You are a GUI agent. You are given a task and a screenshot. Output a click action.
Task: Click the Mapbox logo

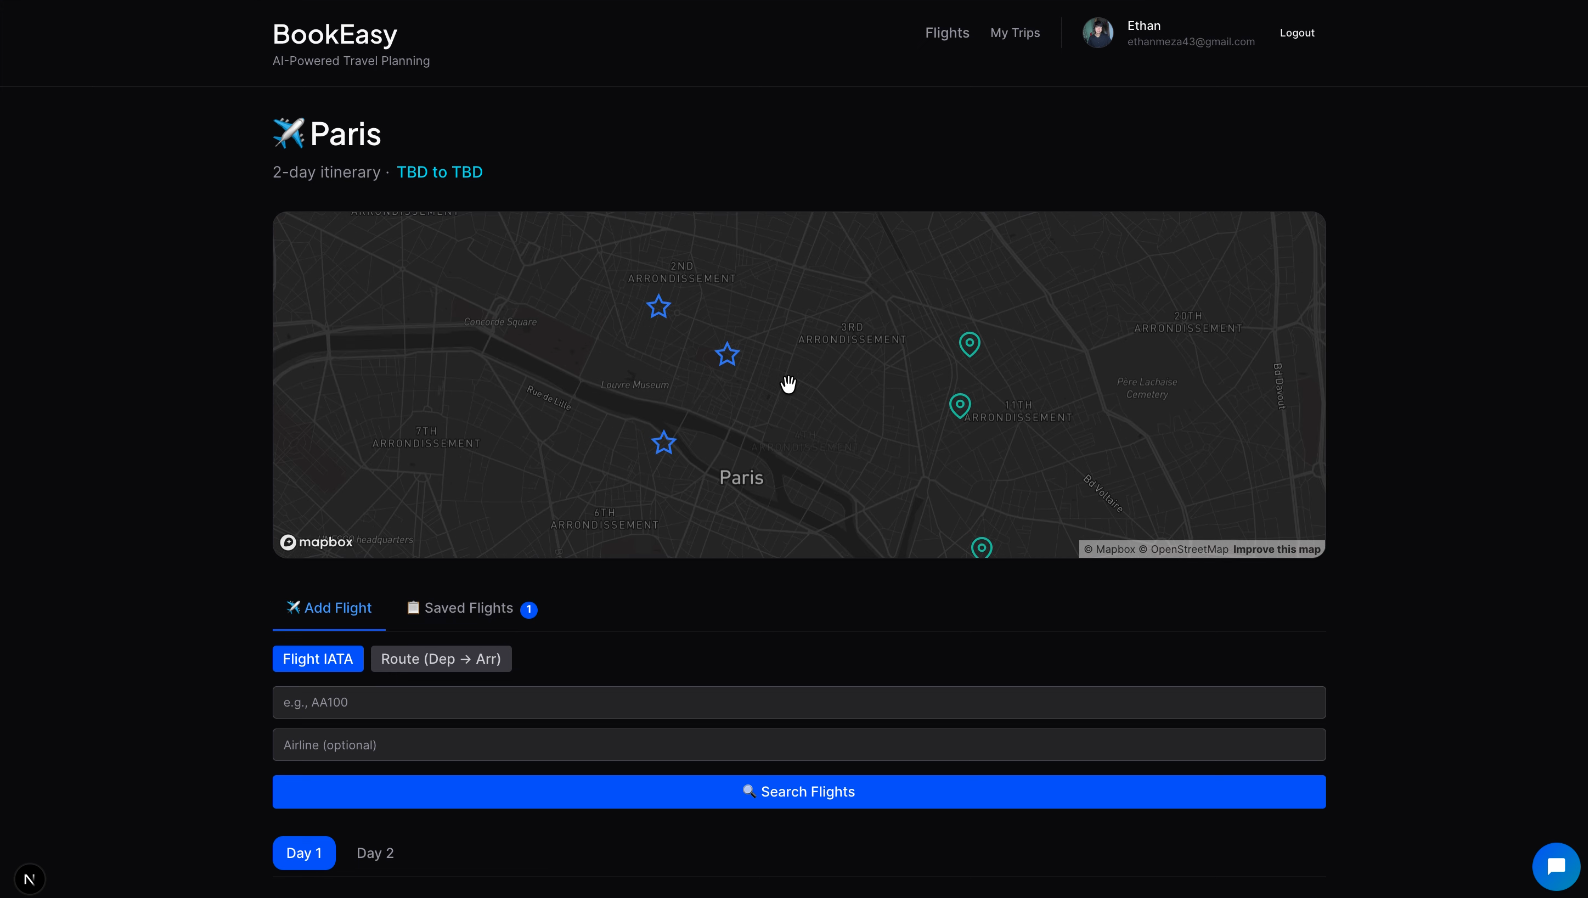(x=316, y=542)
